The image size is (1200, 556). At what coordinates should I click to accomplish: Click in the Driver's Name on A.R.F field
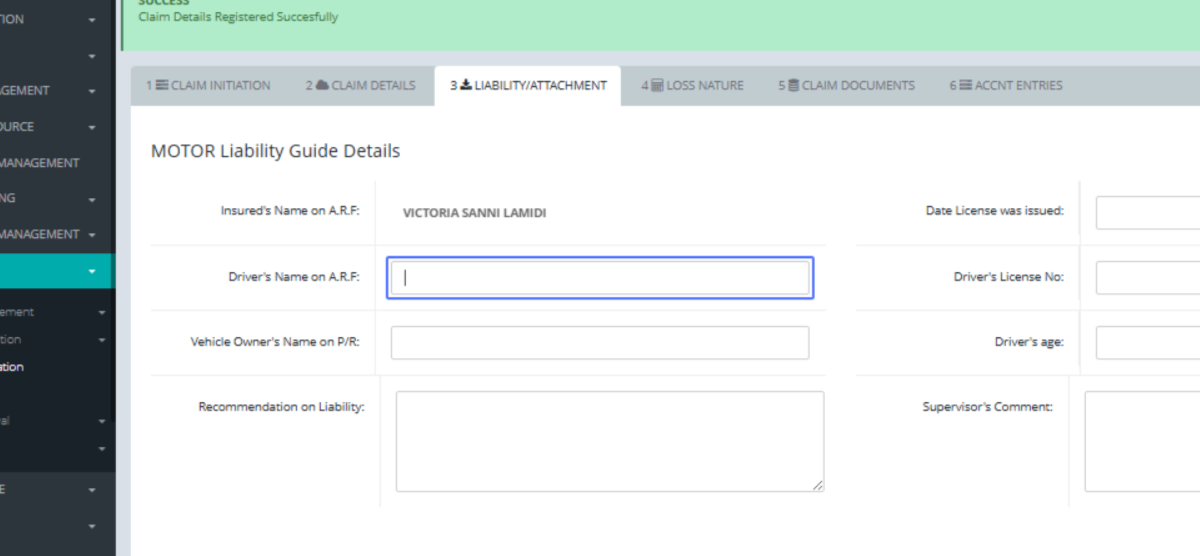point(600,278)
